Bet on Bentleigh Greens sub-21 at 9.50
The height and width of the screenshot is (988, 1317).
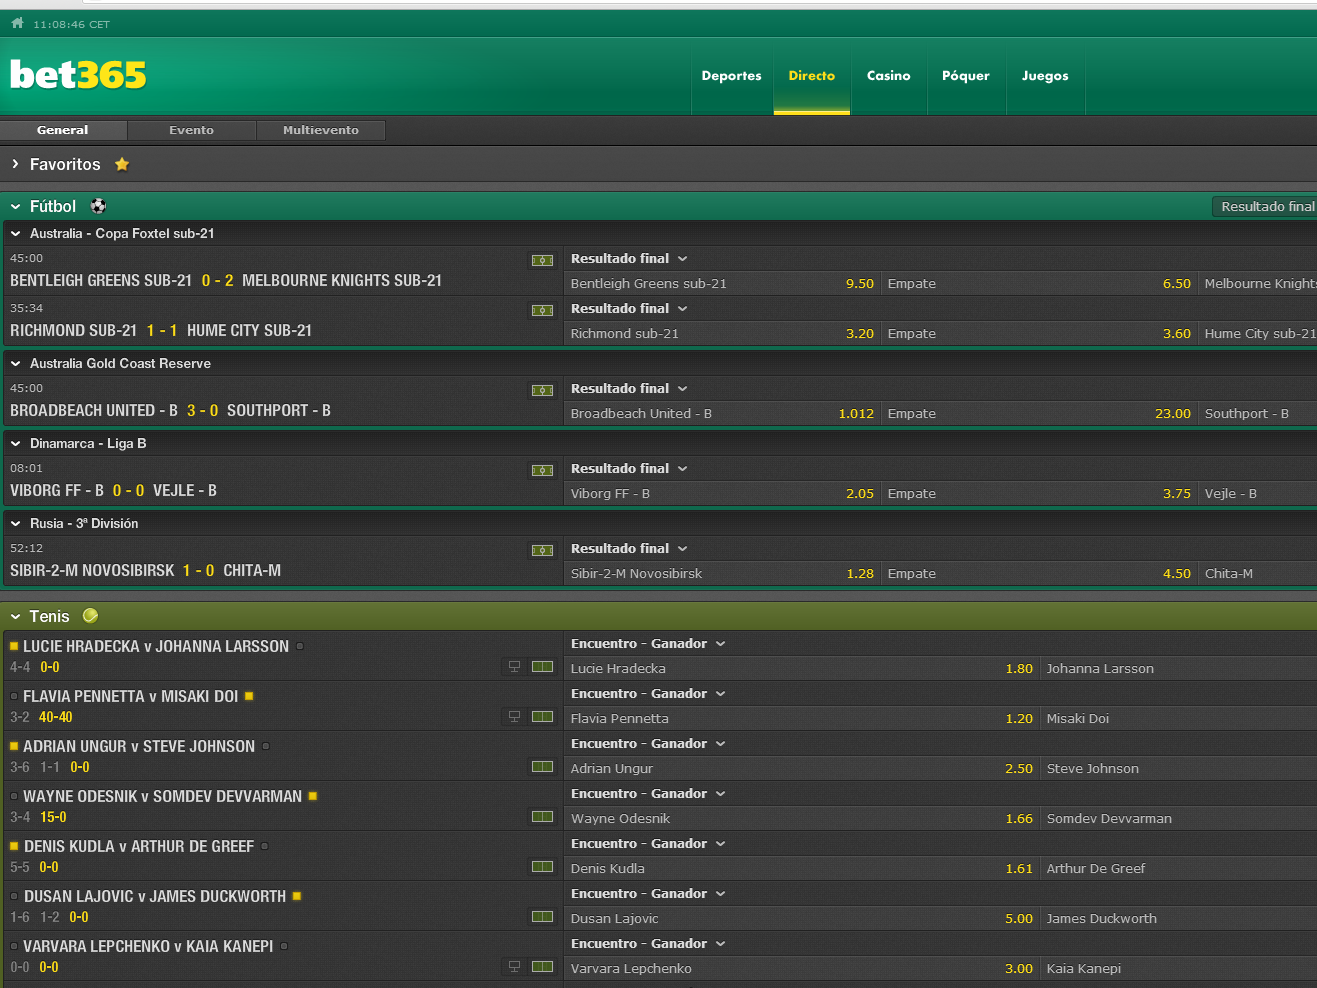pos(722,283)
